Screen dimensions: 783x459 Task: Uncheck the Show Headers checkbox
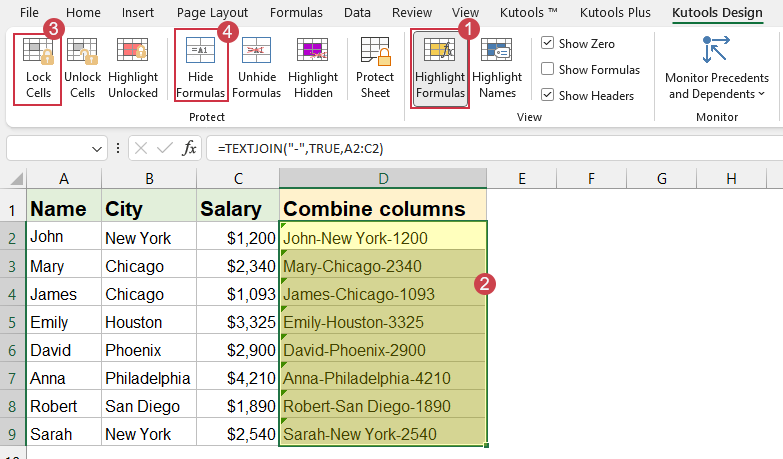coord(548,96)
